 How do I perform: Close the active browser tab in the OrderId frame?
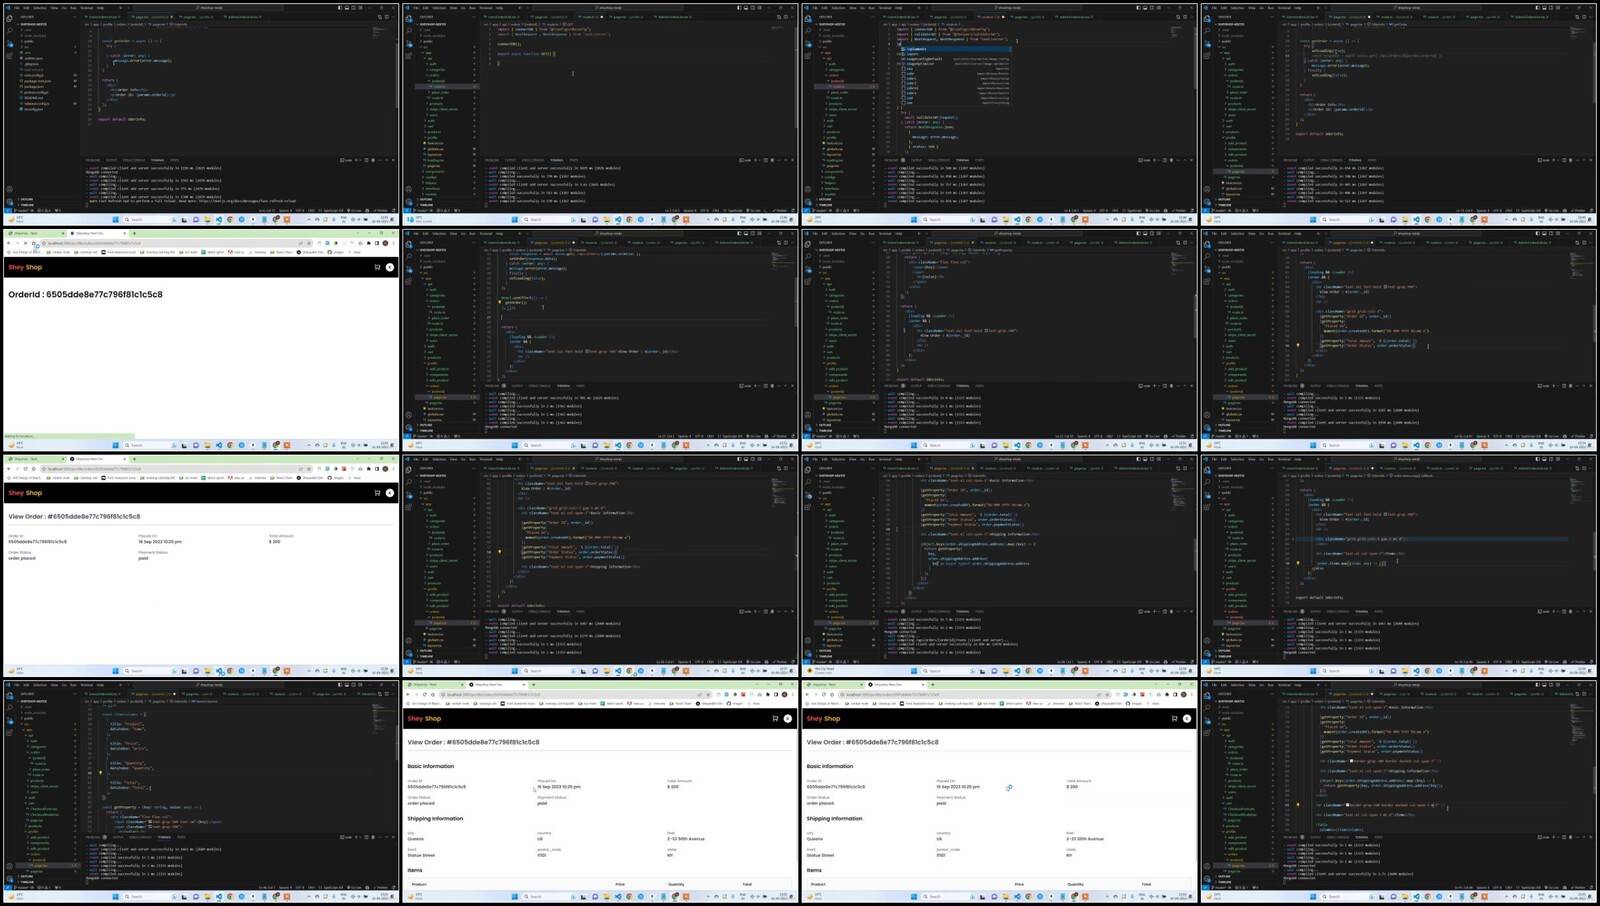(x=125, y=233)
